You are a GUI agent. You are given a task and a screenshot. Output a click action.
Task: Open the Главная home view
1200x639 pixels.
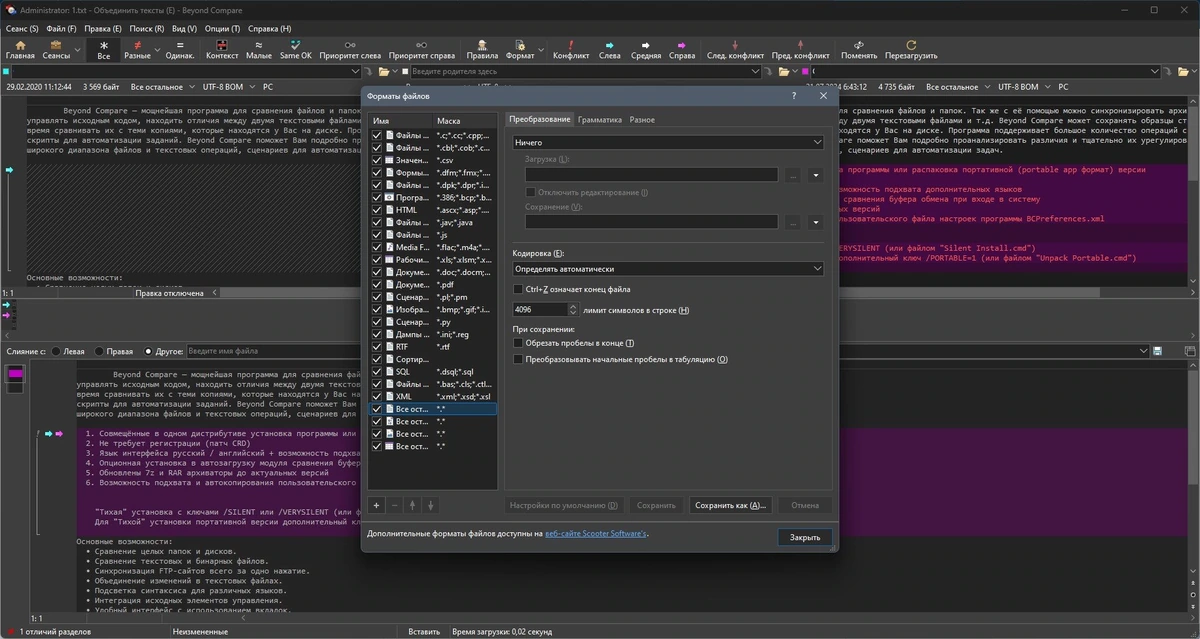click(x=20, y=50)
